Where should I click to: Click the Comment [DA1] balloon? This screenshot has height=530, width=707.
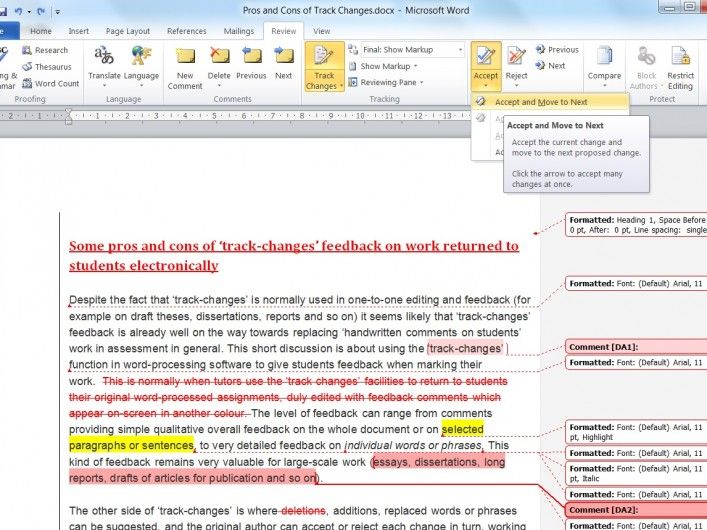(634, 347)
